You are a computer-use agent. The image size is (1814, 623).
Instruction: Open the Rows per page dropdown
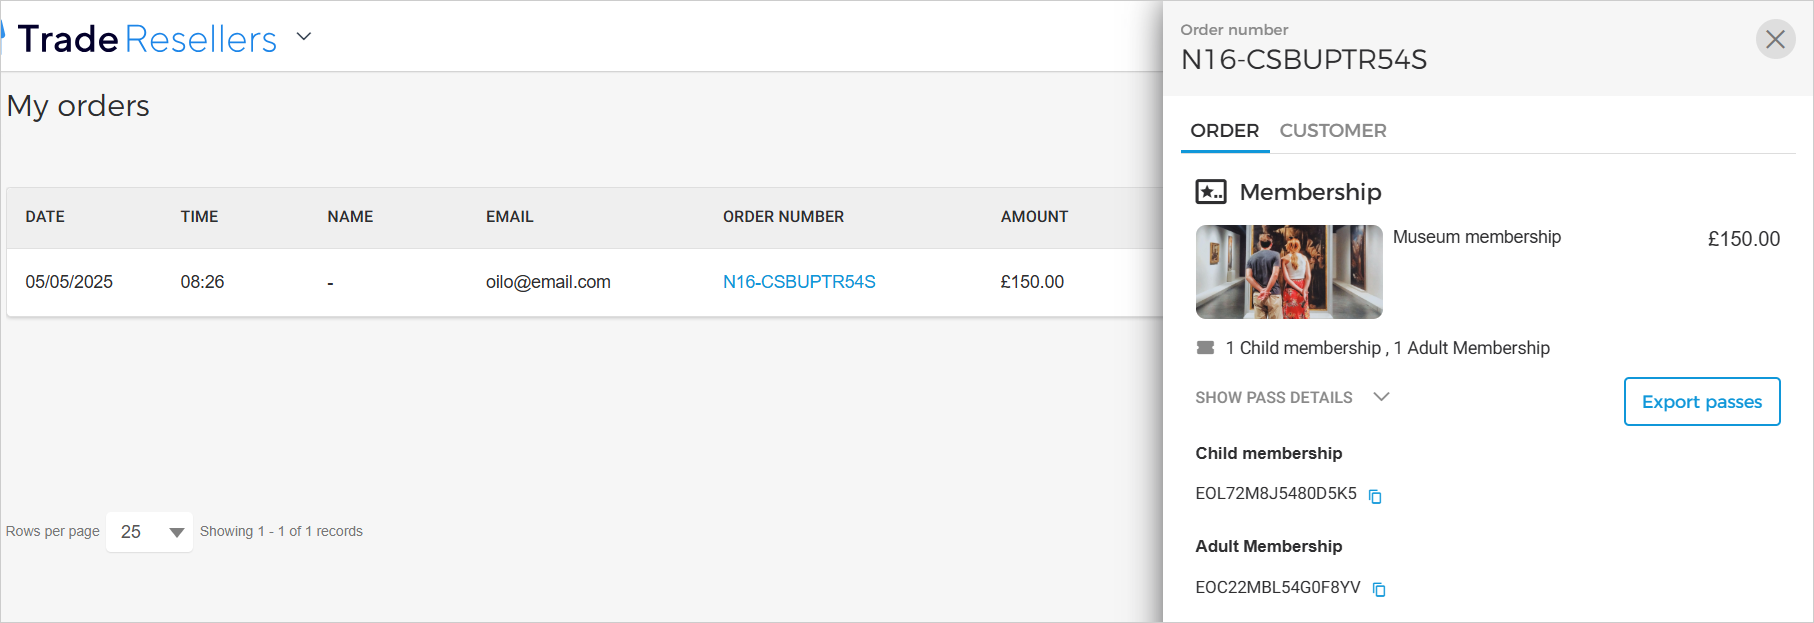(149, 532)
